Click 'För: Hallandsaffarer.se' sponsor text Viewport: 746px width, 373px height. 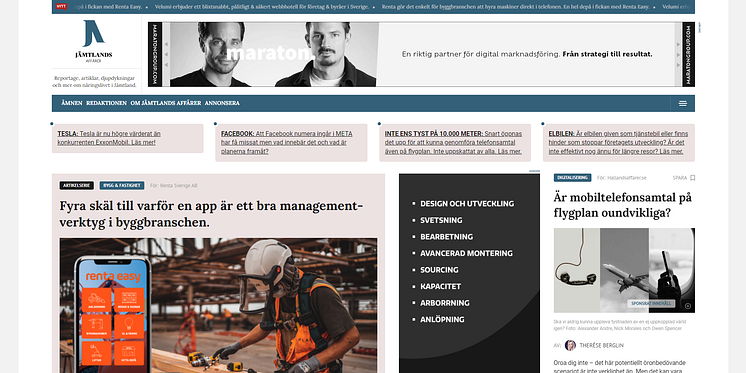622,178
